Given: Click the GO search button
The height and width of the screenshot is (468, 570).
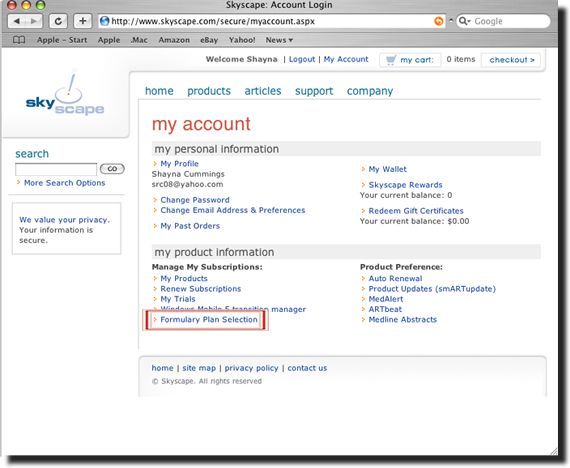Looking at the screenshot, I should 112,169.
